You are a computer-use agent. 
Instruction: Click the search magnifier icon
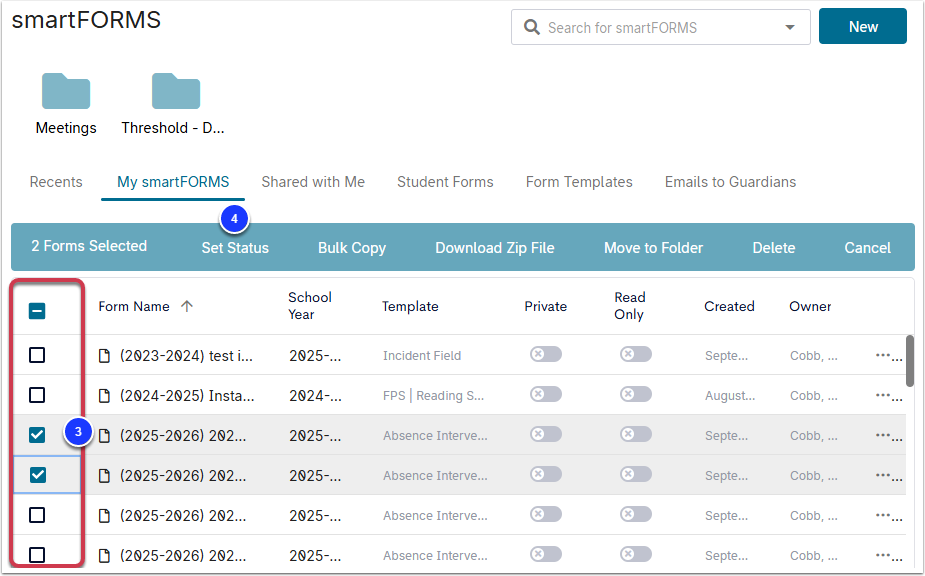[x=532, y=27]
